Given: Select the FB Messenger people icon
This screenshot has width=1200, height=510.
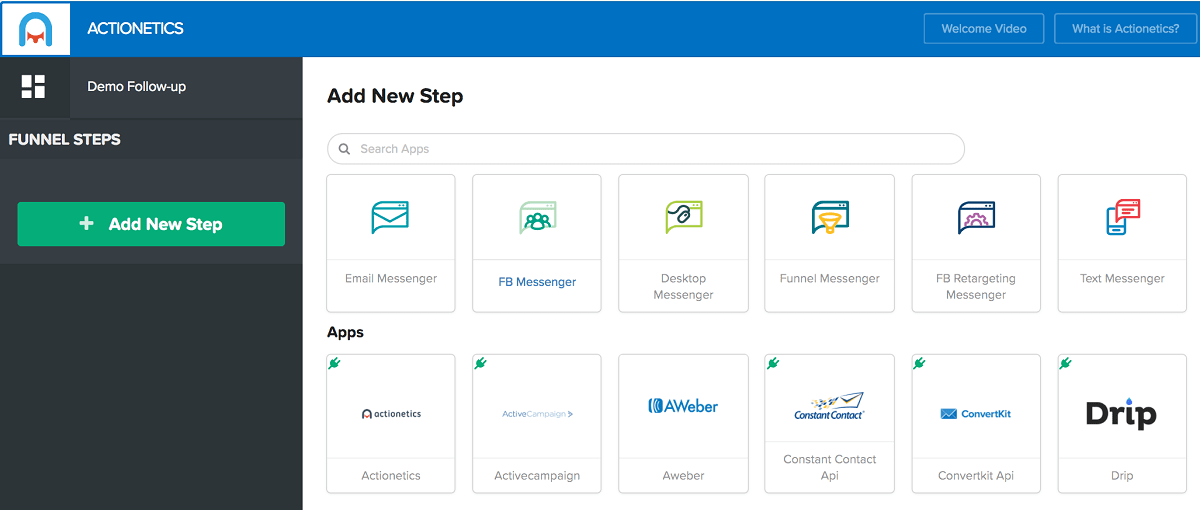Looking at the screenshot, I should point(537,217).
